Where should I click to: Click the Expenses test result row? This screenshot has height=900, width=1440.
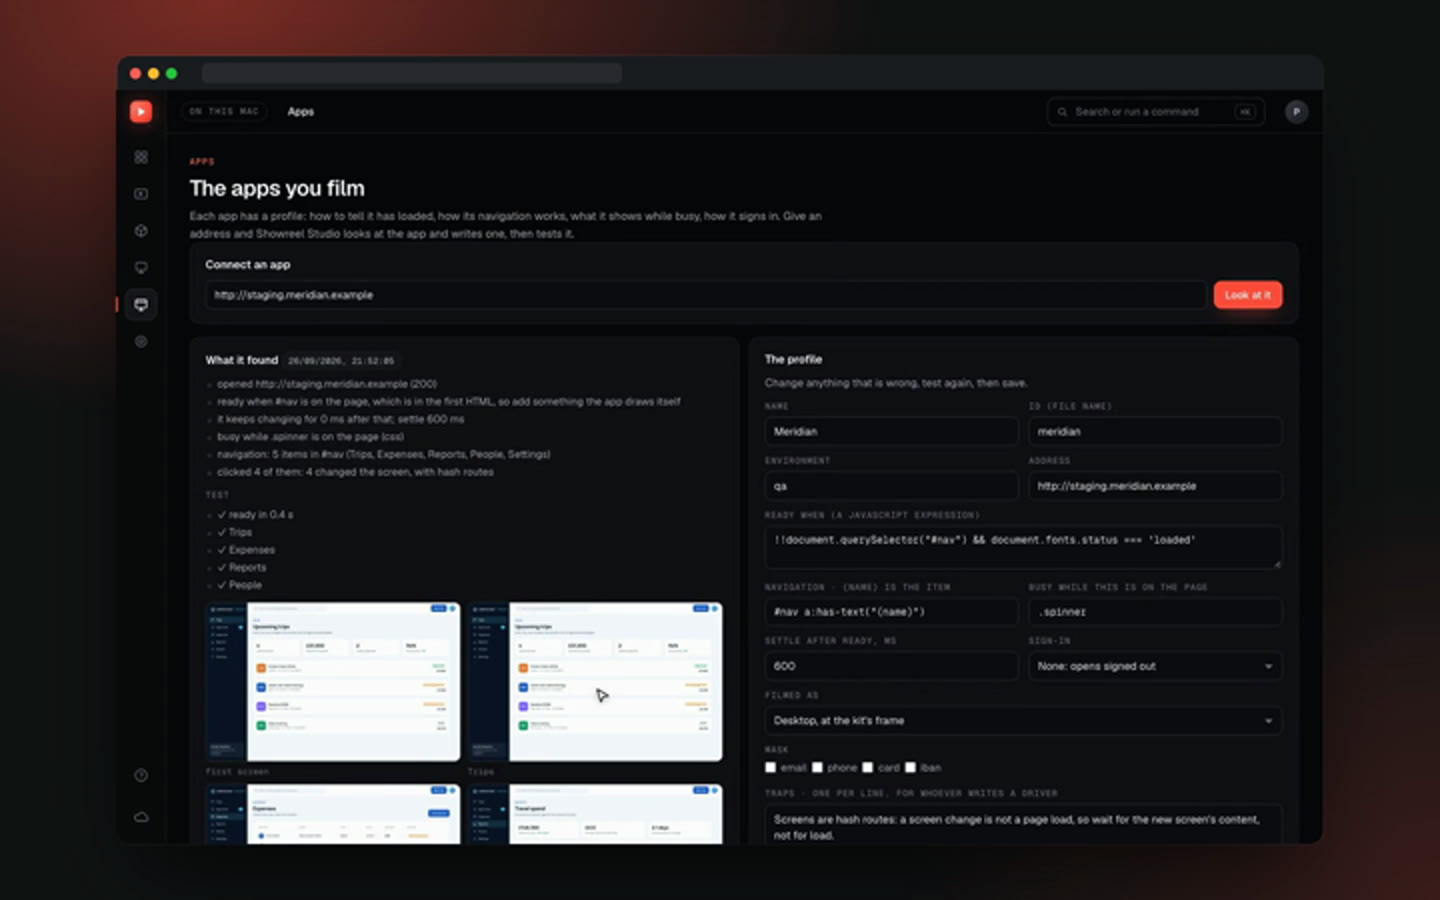(x=246, y=550)
